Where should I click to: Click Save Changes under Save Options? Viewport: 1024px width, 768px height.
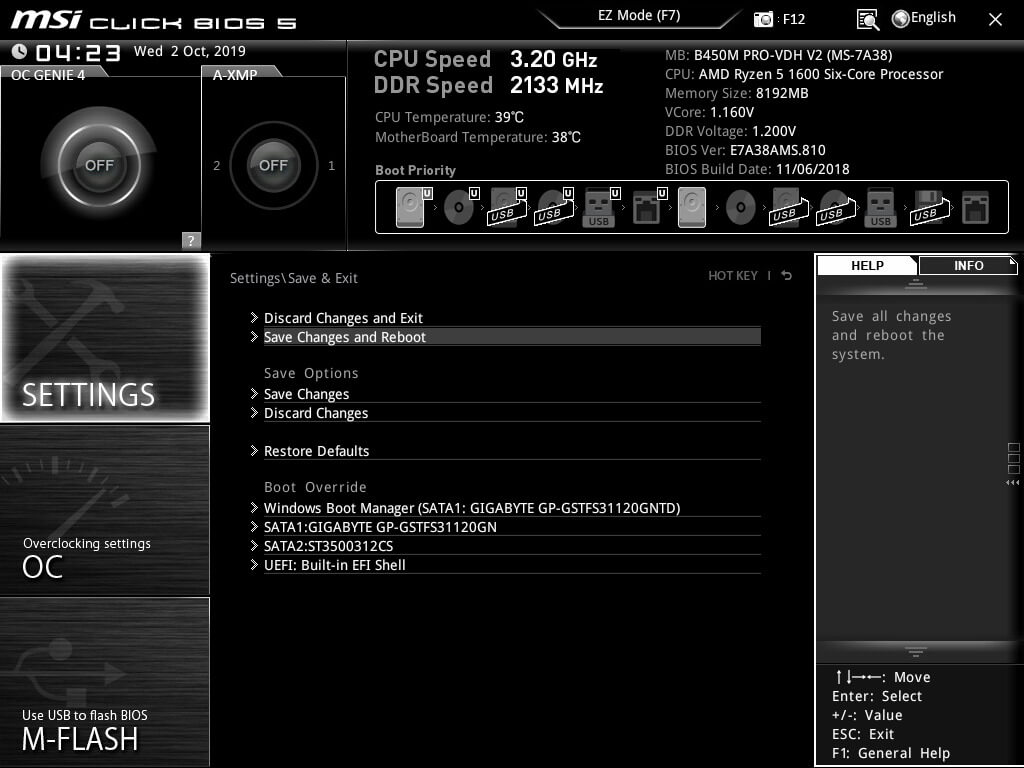505,394
